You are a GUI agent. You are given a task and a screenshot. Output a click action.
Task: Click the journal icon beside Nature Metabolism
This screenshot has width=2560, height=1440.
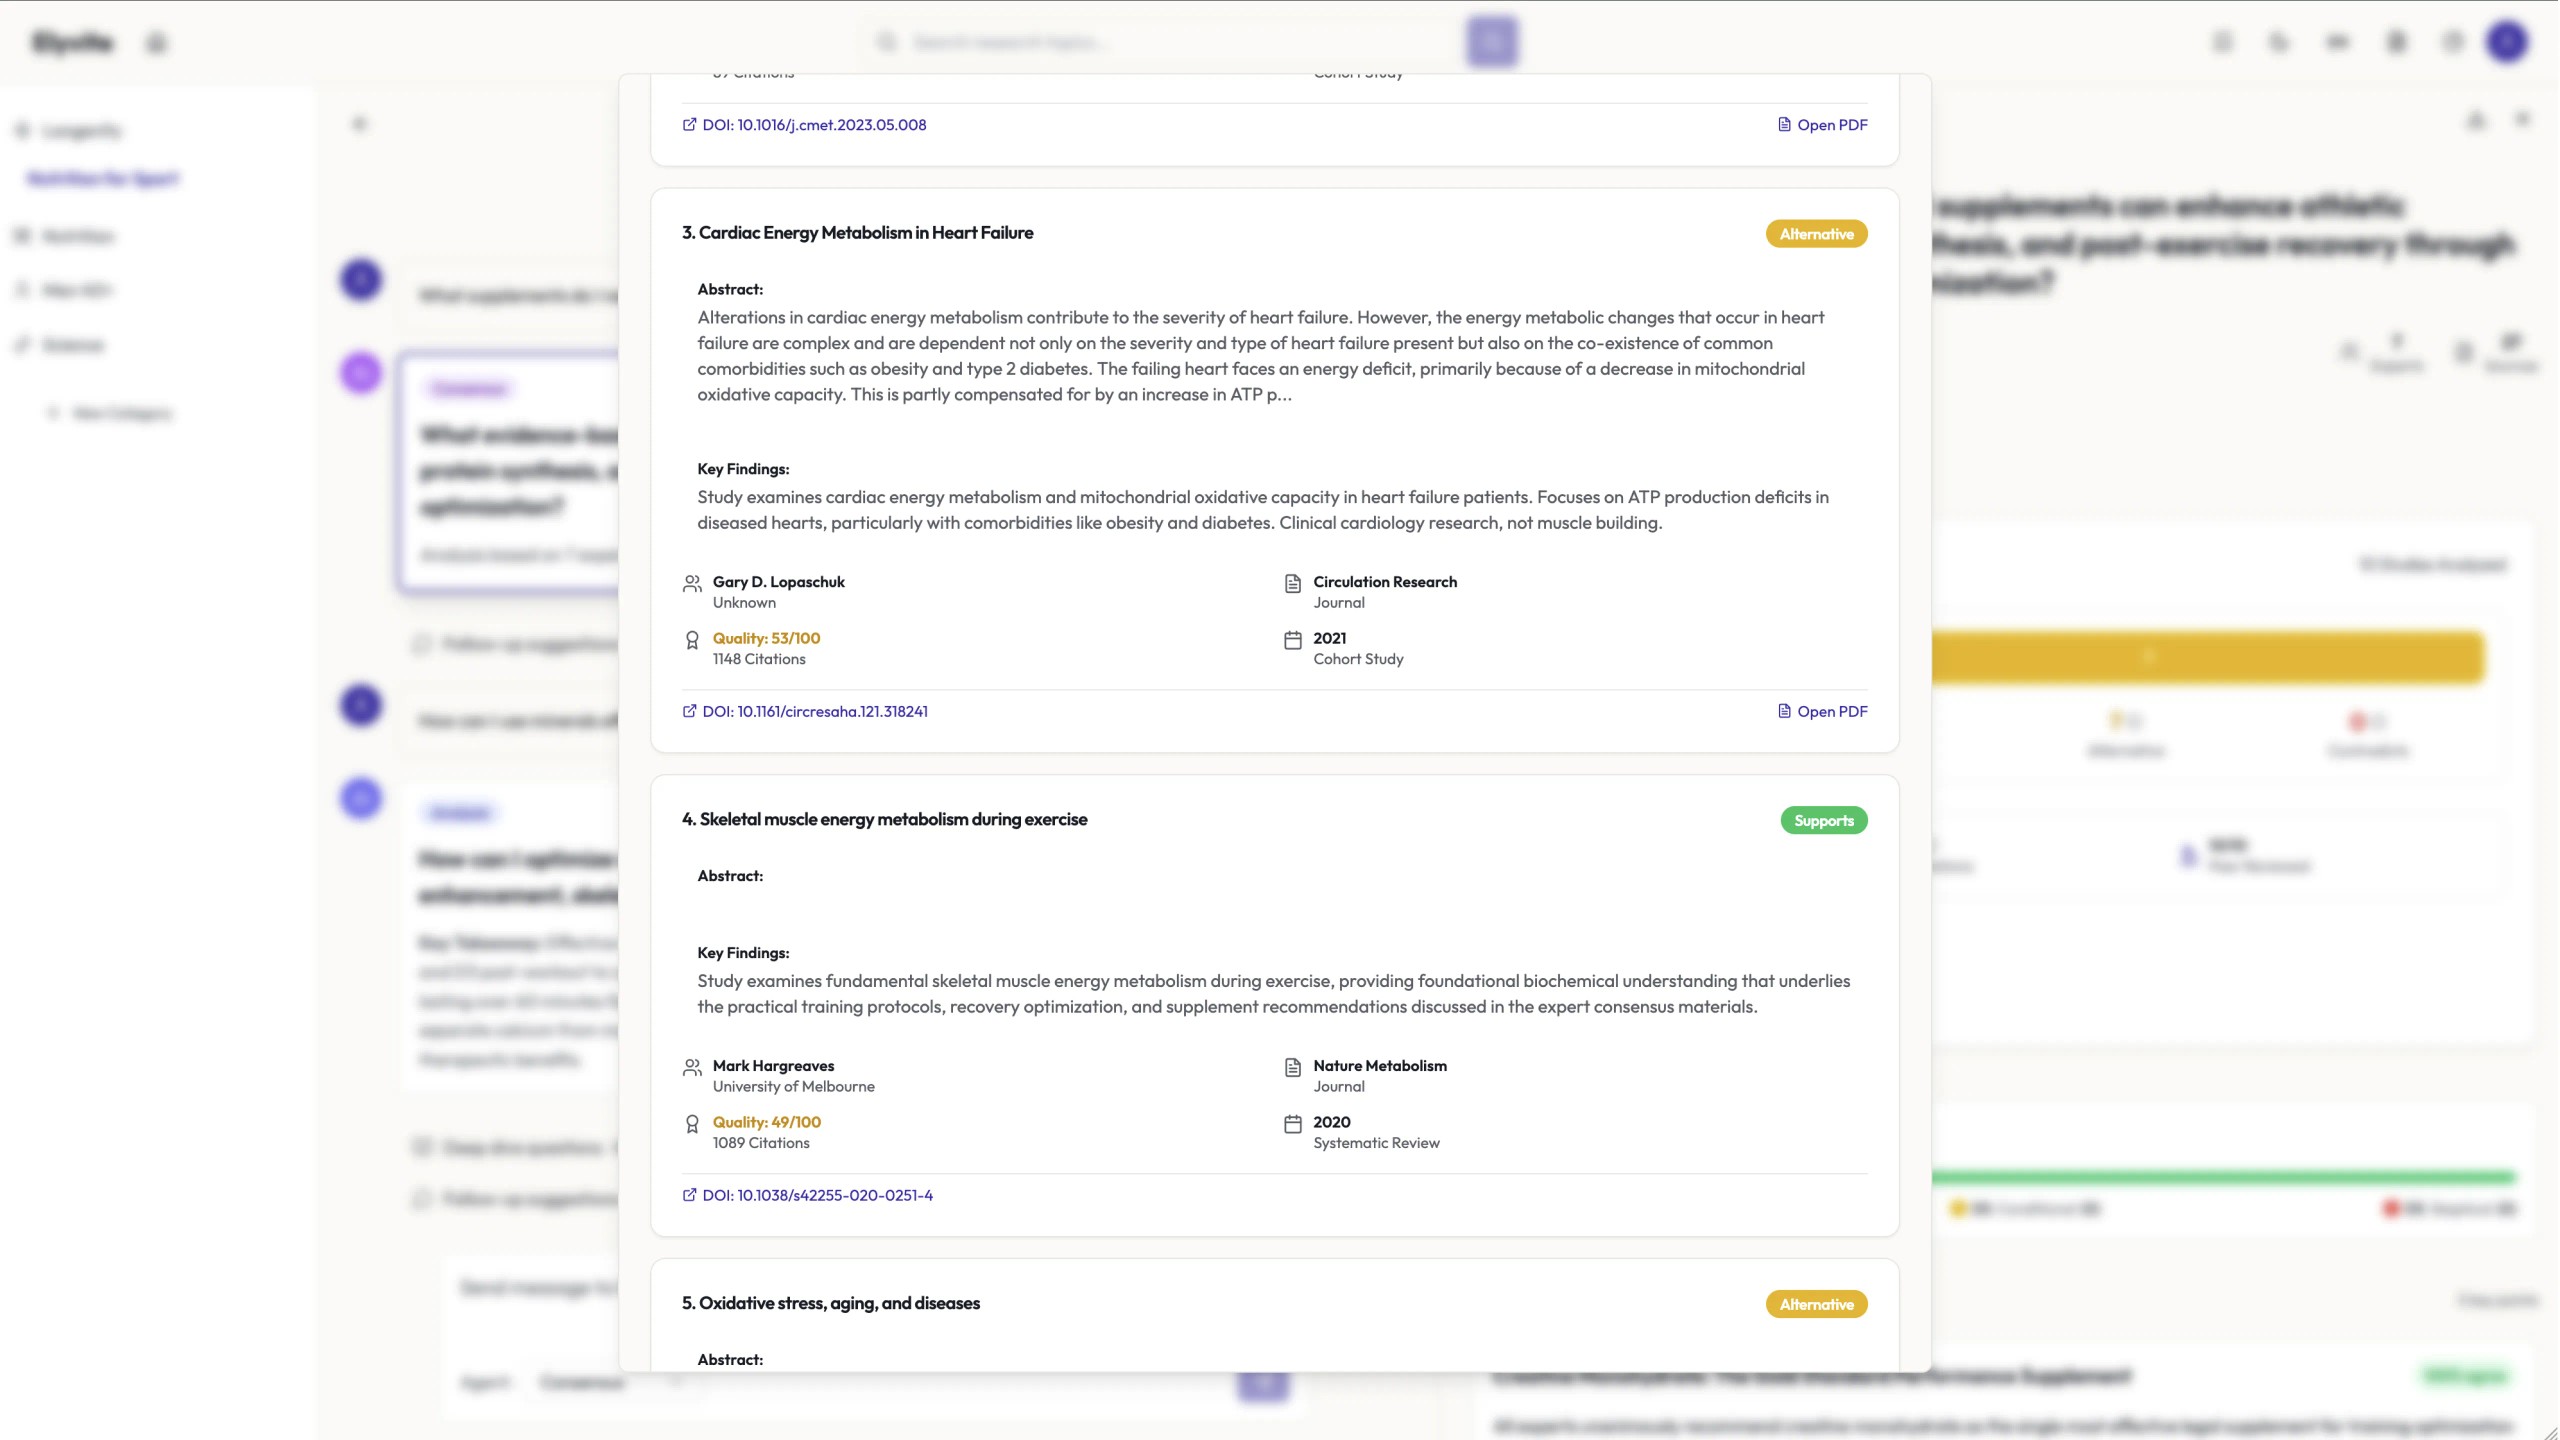pos(1292,1068)
